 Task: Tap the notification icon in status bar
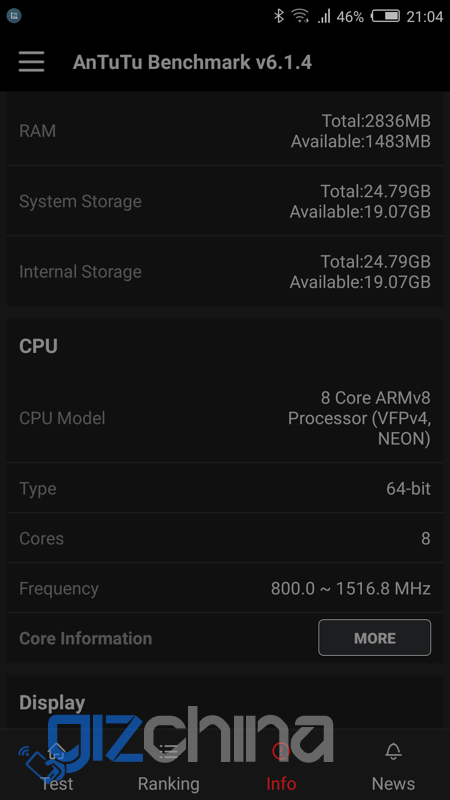pyautogui.click(x=14, y=16)
